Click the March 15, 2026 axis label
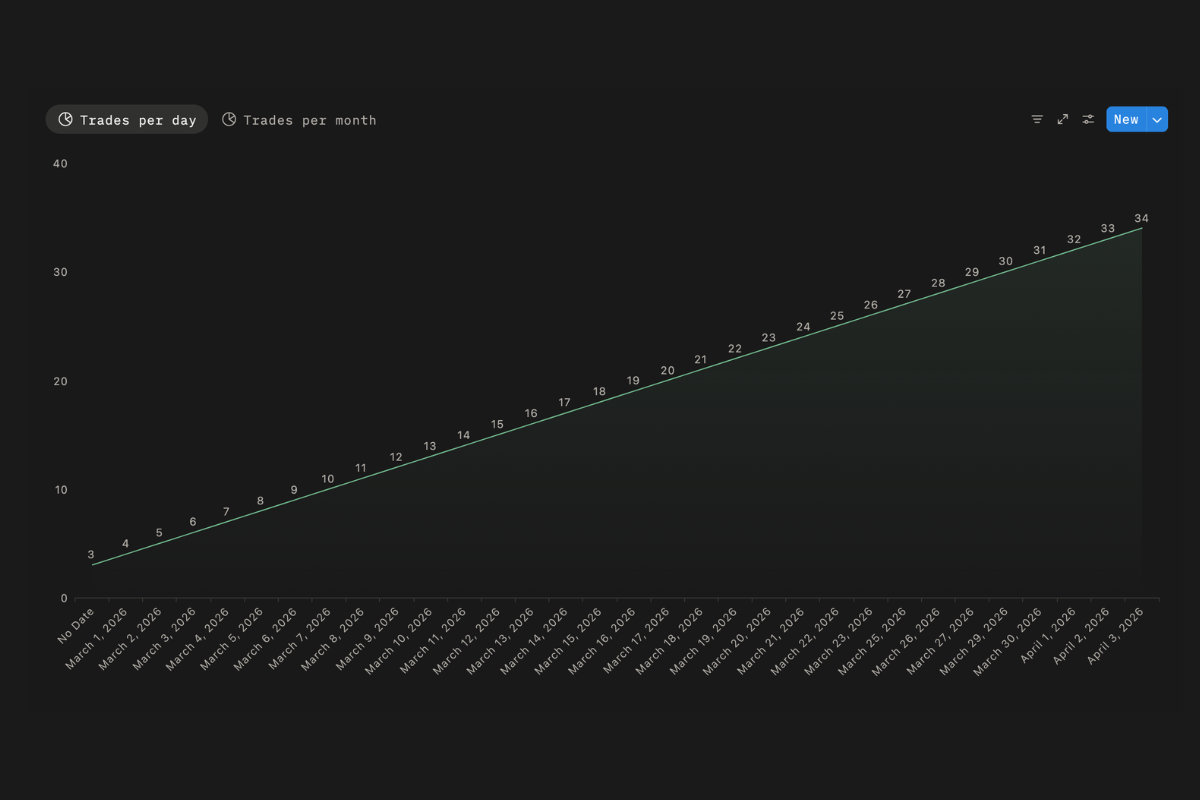The width and height of the screenshot is (1200, 800). click(569, 641)
